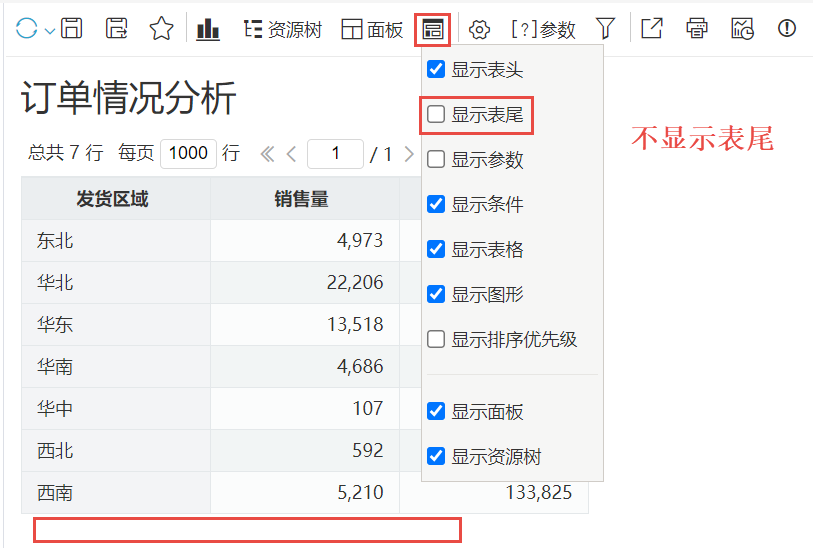Screen dimensions: 813x548
Task: Open the view layout icon menu
Action: pos(432,30)
